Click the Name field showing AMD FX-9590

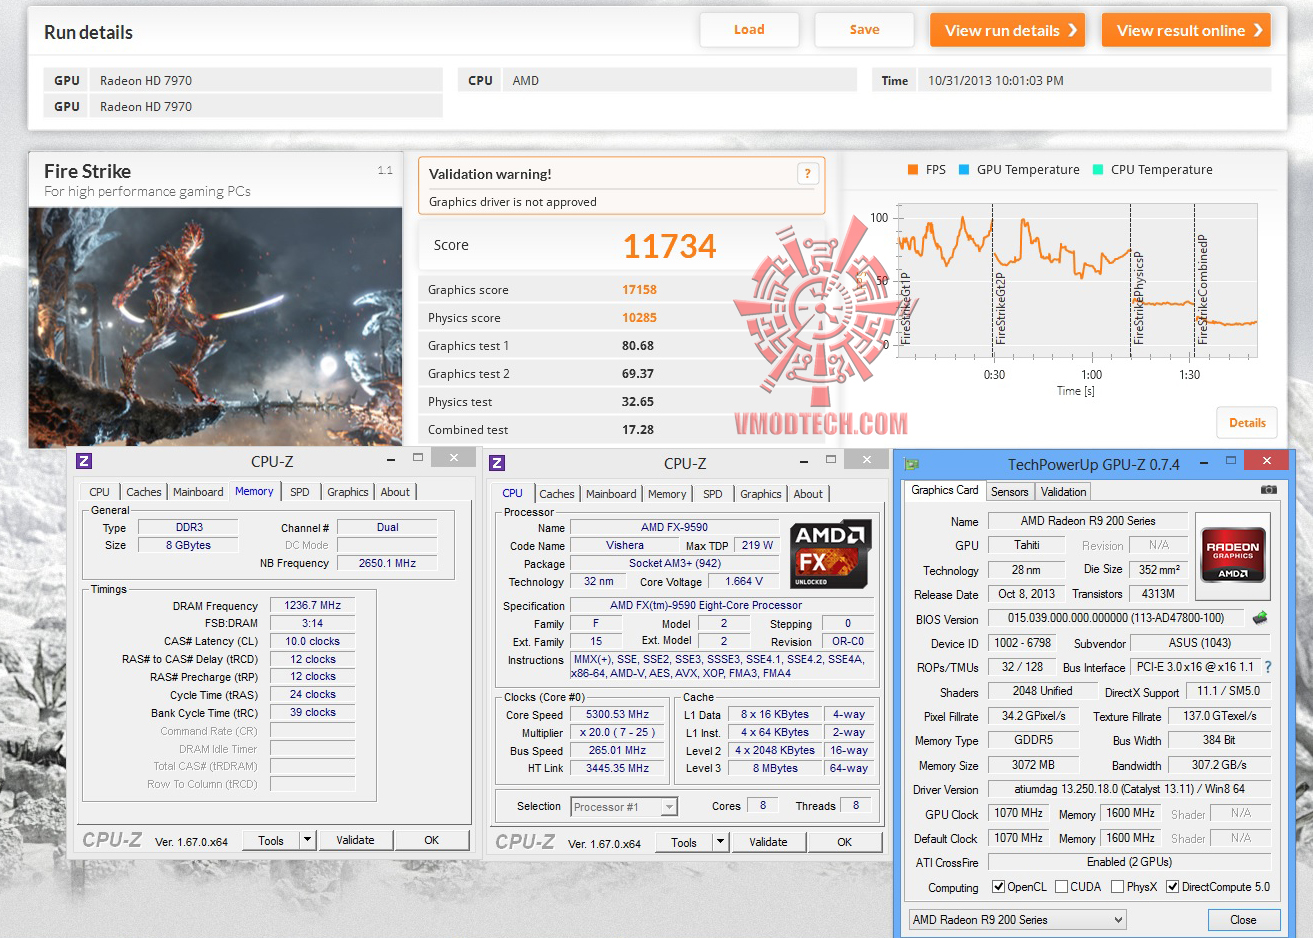(x=674, y=527)
